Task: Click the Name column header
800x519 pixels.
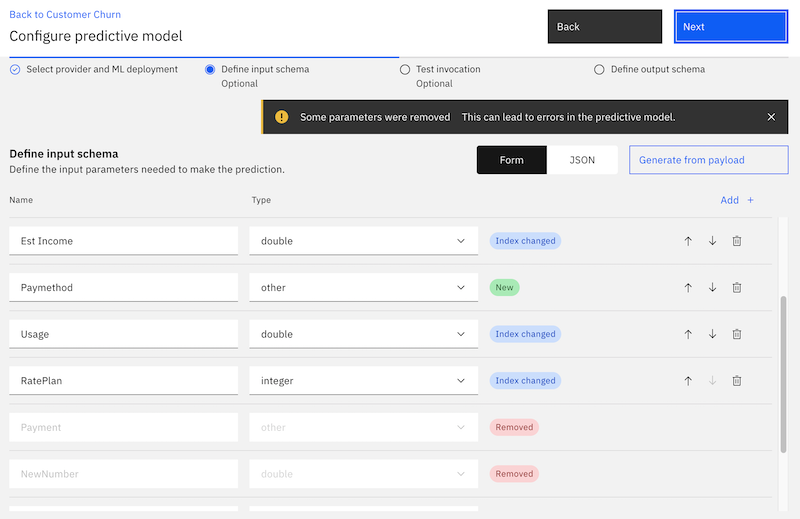Action: 21,200
